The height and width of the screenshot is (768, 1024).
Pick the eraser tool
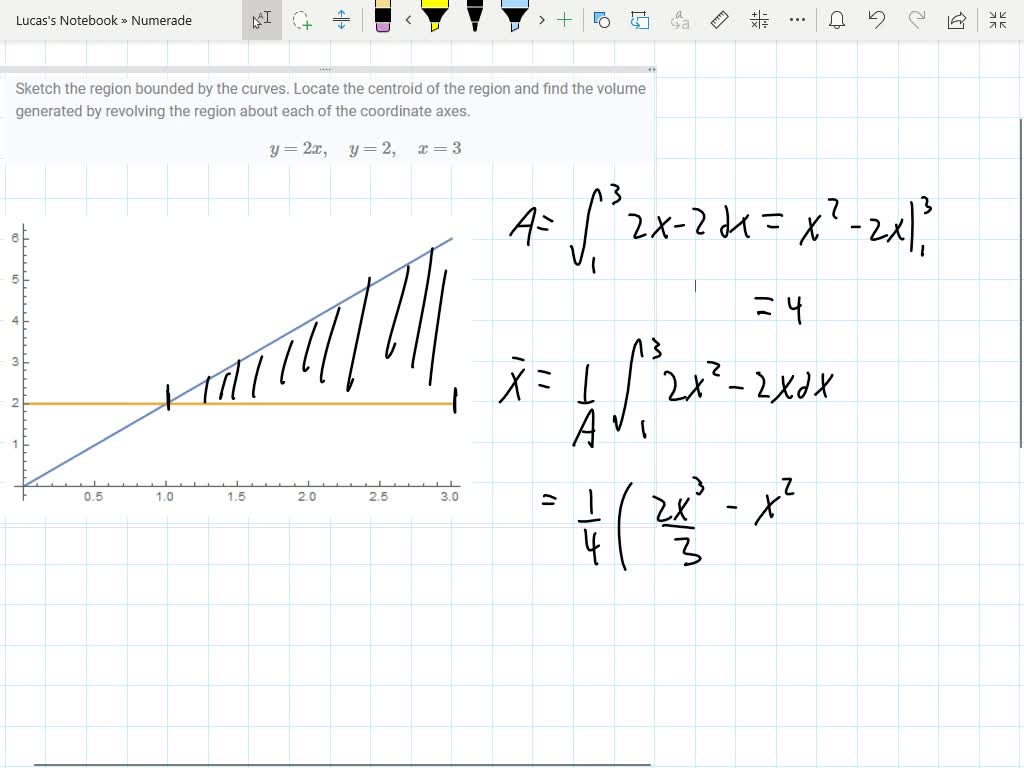pyautogui.click(x=381, y=20)
